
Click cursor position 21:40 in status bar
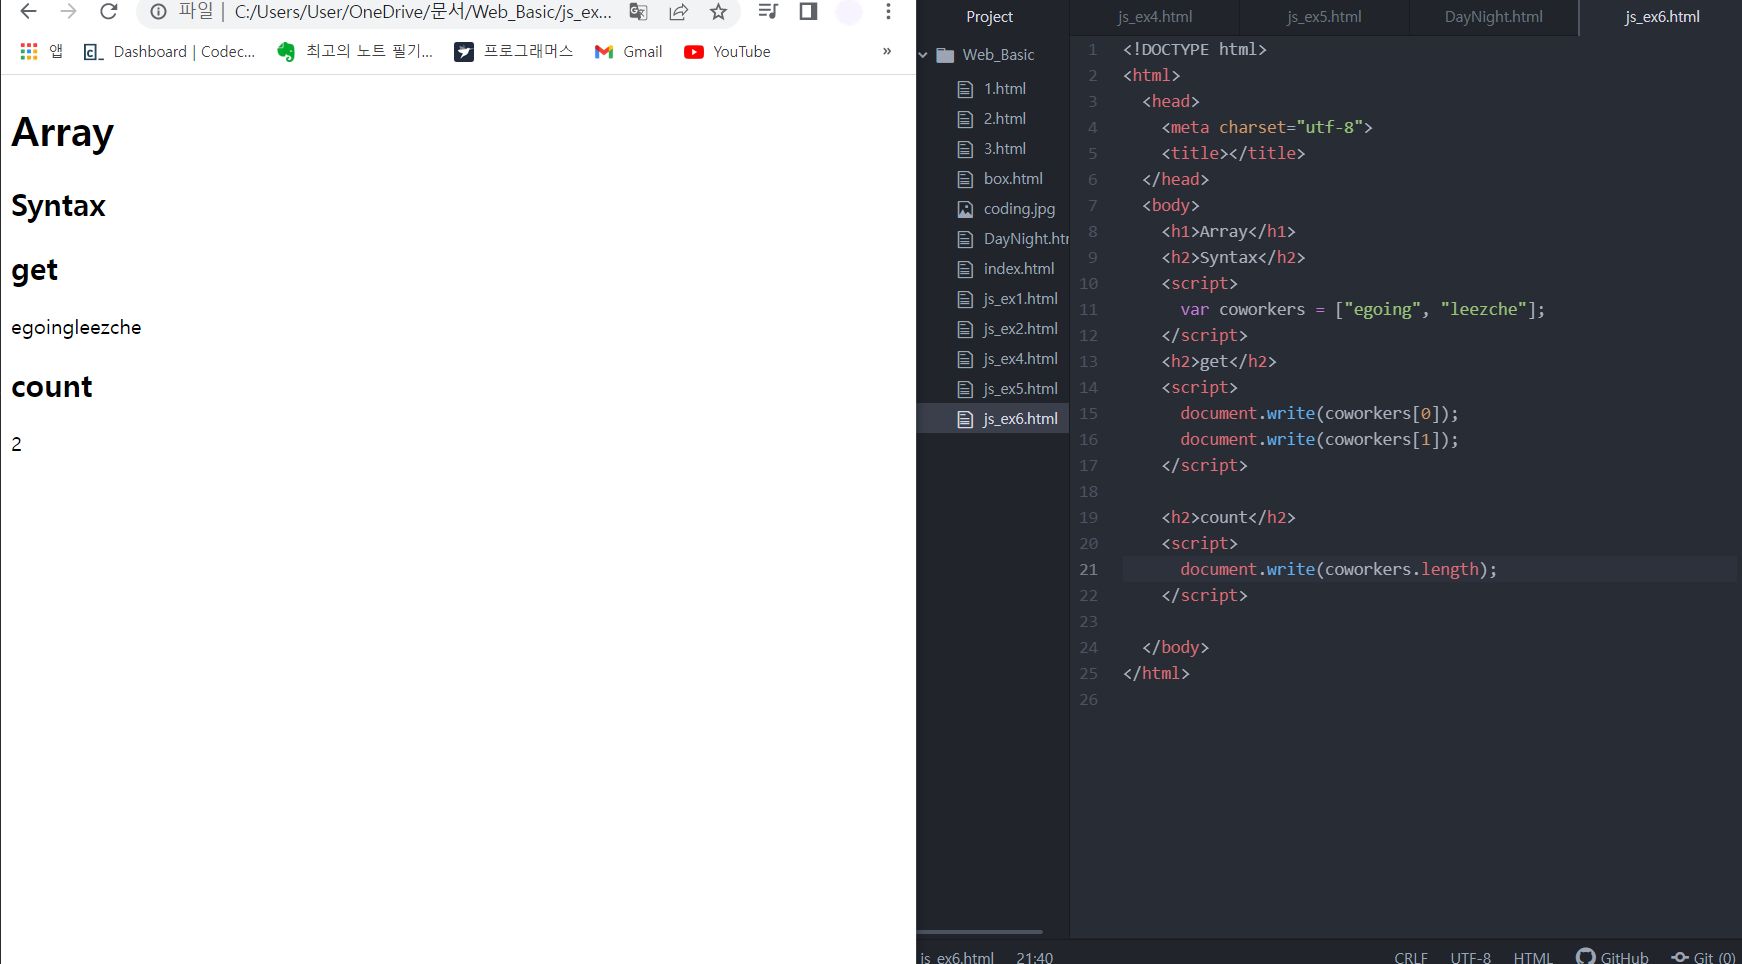pyautogui.click(x=1034, y=957)
